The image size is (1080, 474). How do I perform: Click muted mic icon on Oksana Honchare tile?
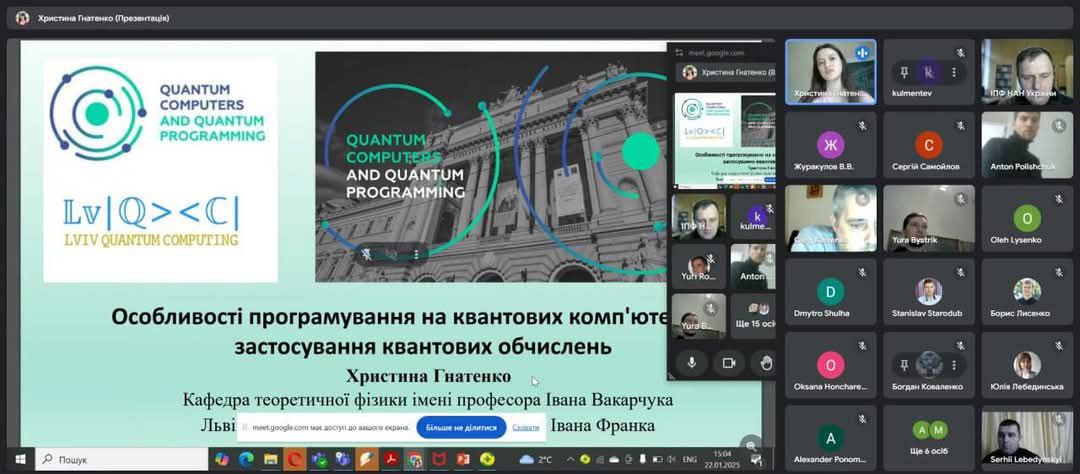pos(862,345)
